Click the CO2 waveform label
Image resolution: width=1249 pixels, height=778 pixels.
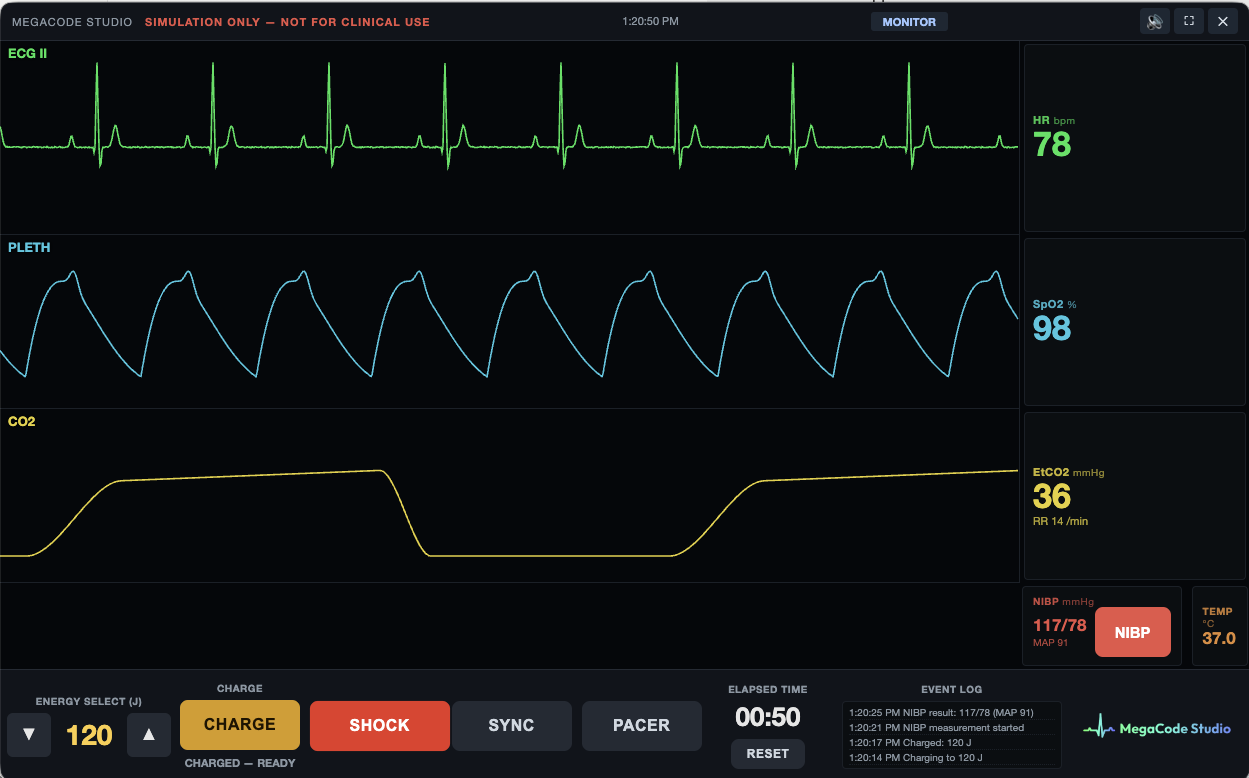pyautogui.click(x=22, y=421)
